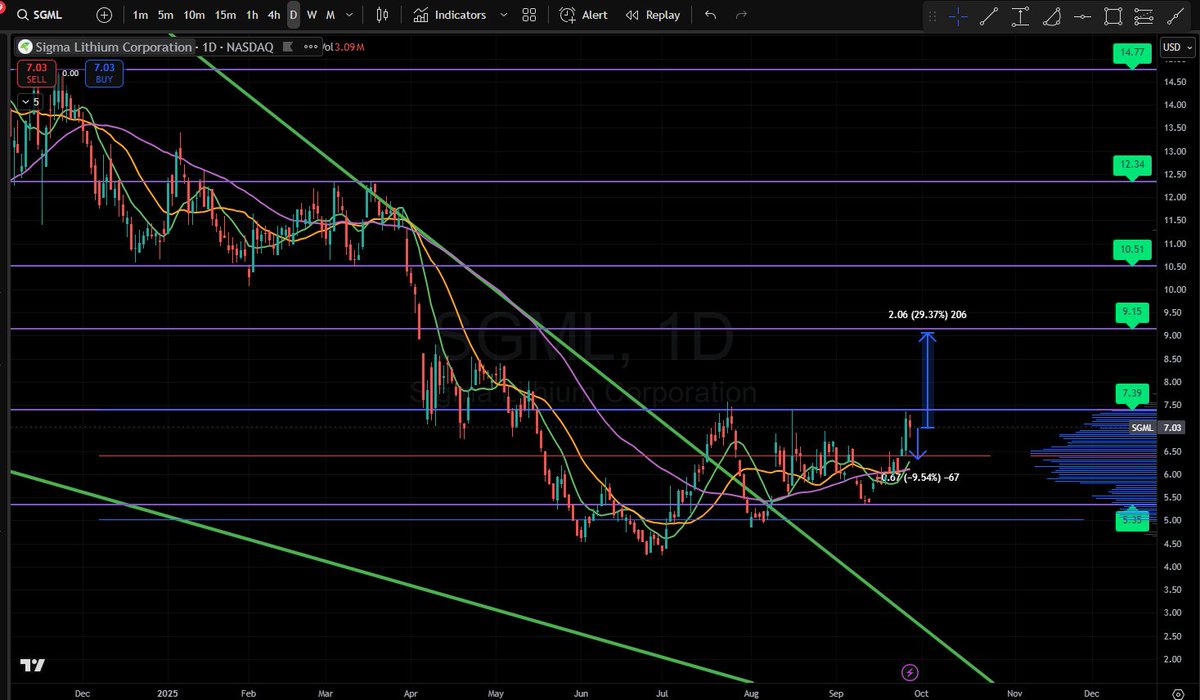Click the TradingView logo

(33, 666)
